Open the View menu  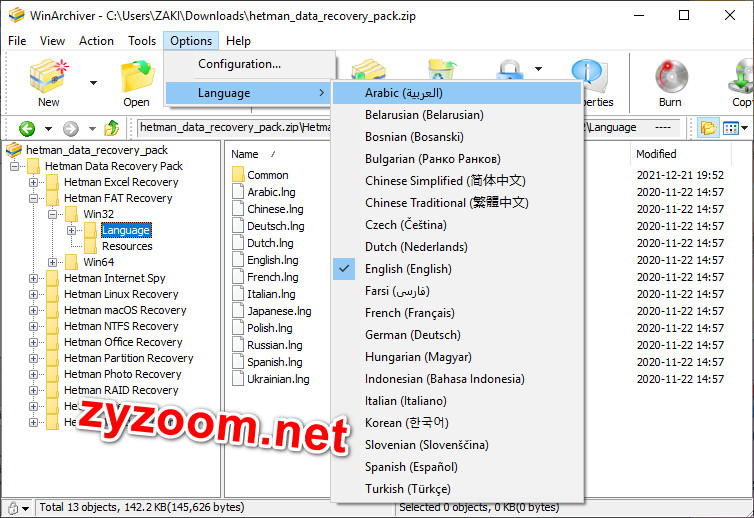coord(52,41)
